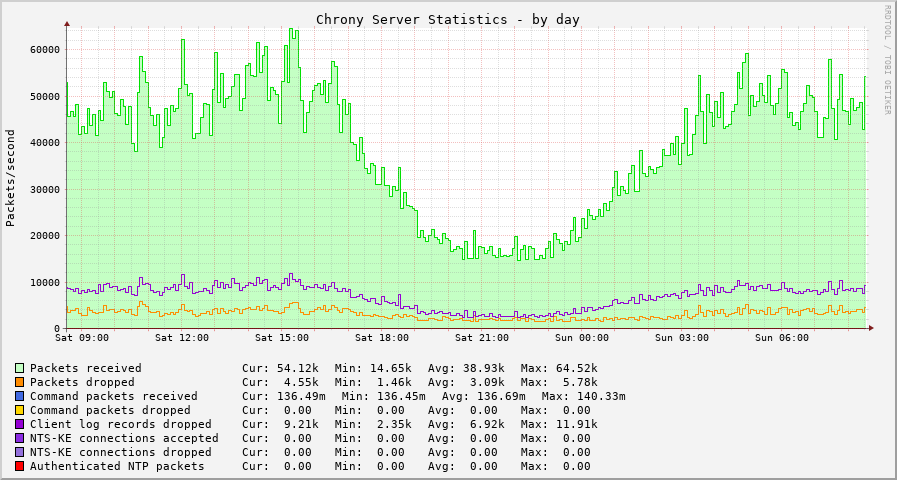Click the Min: 136.45m value

(384, 396)
